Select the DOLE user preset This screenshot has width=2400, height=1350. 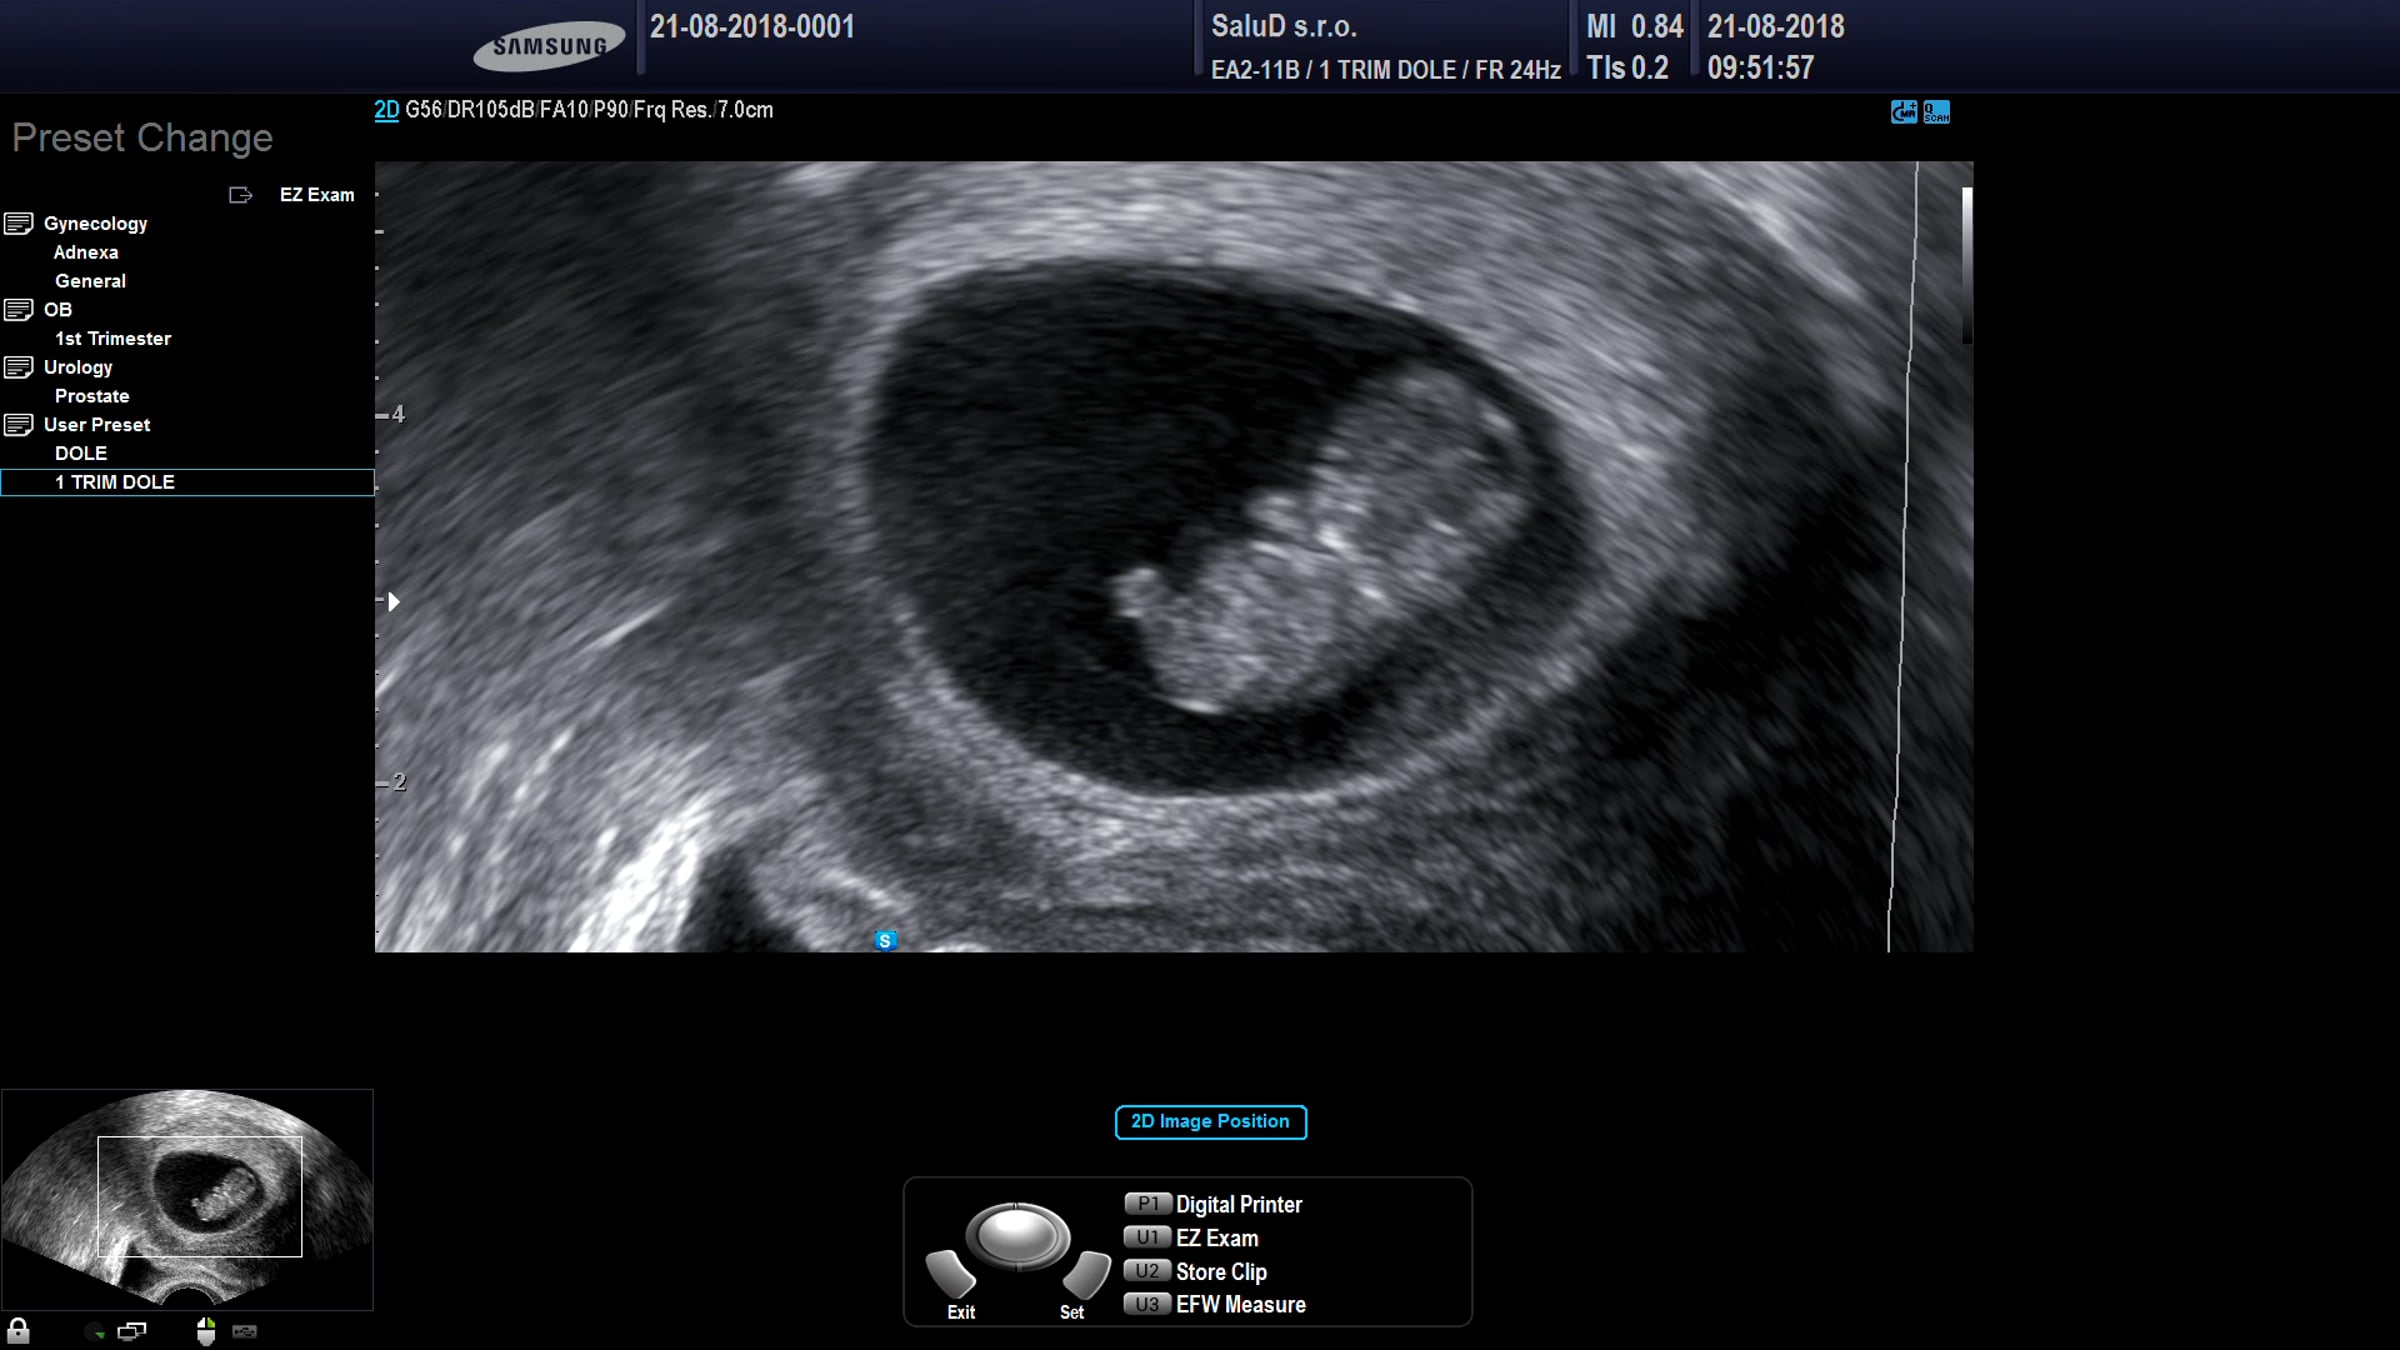[x=80, y=453]
